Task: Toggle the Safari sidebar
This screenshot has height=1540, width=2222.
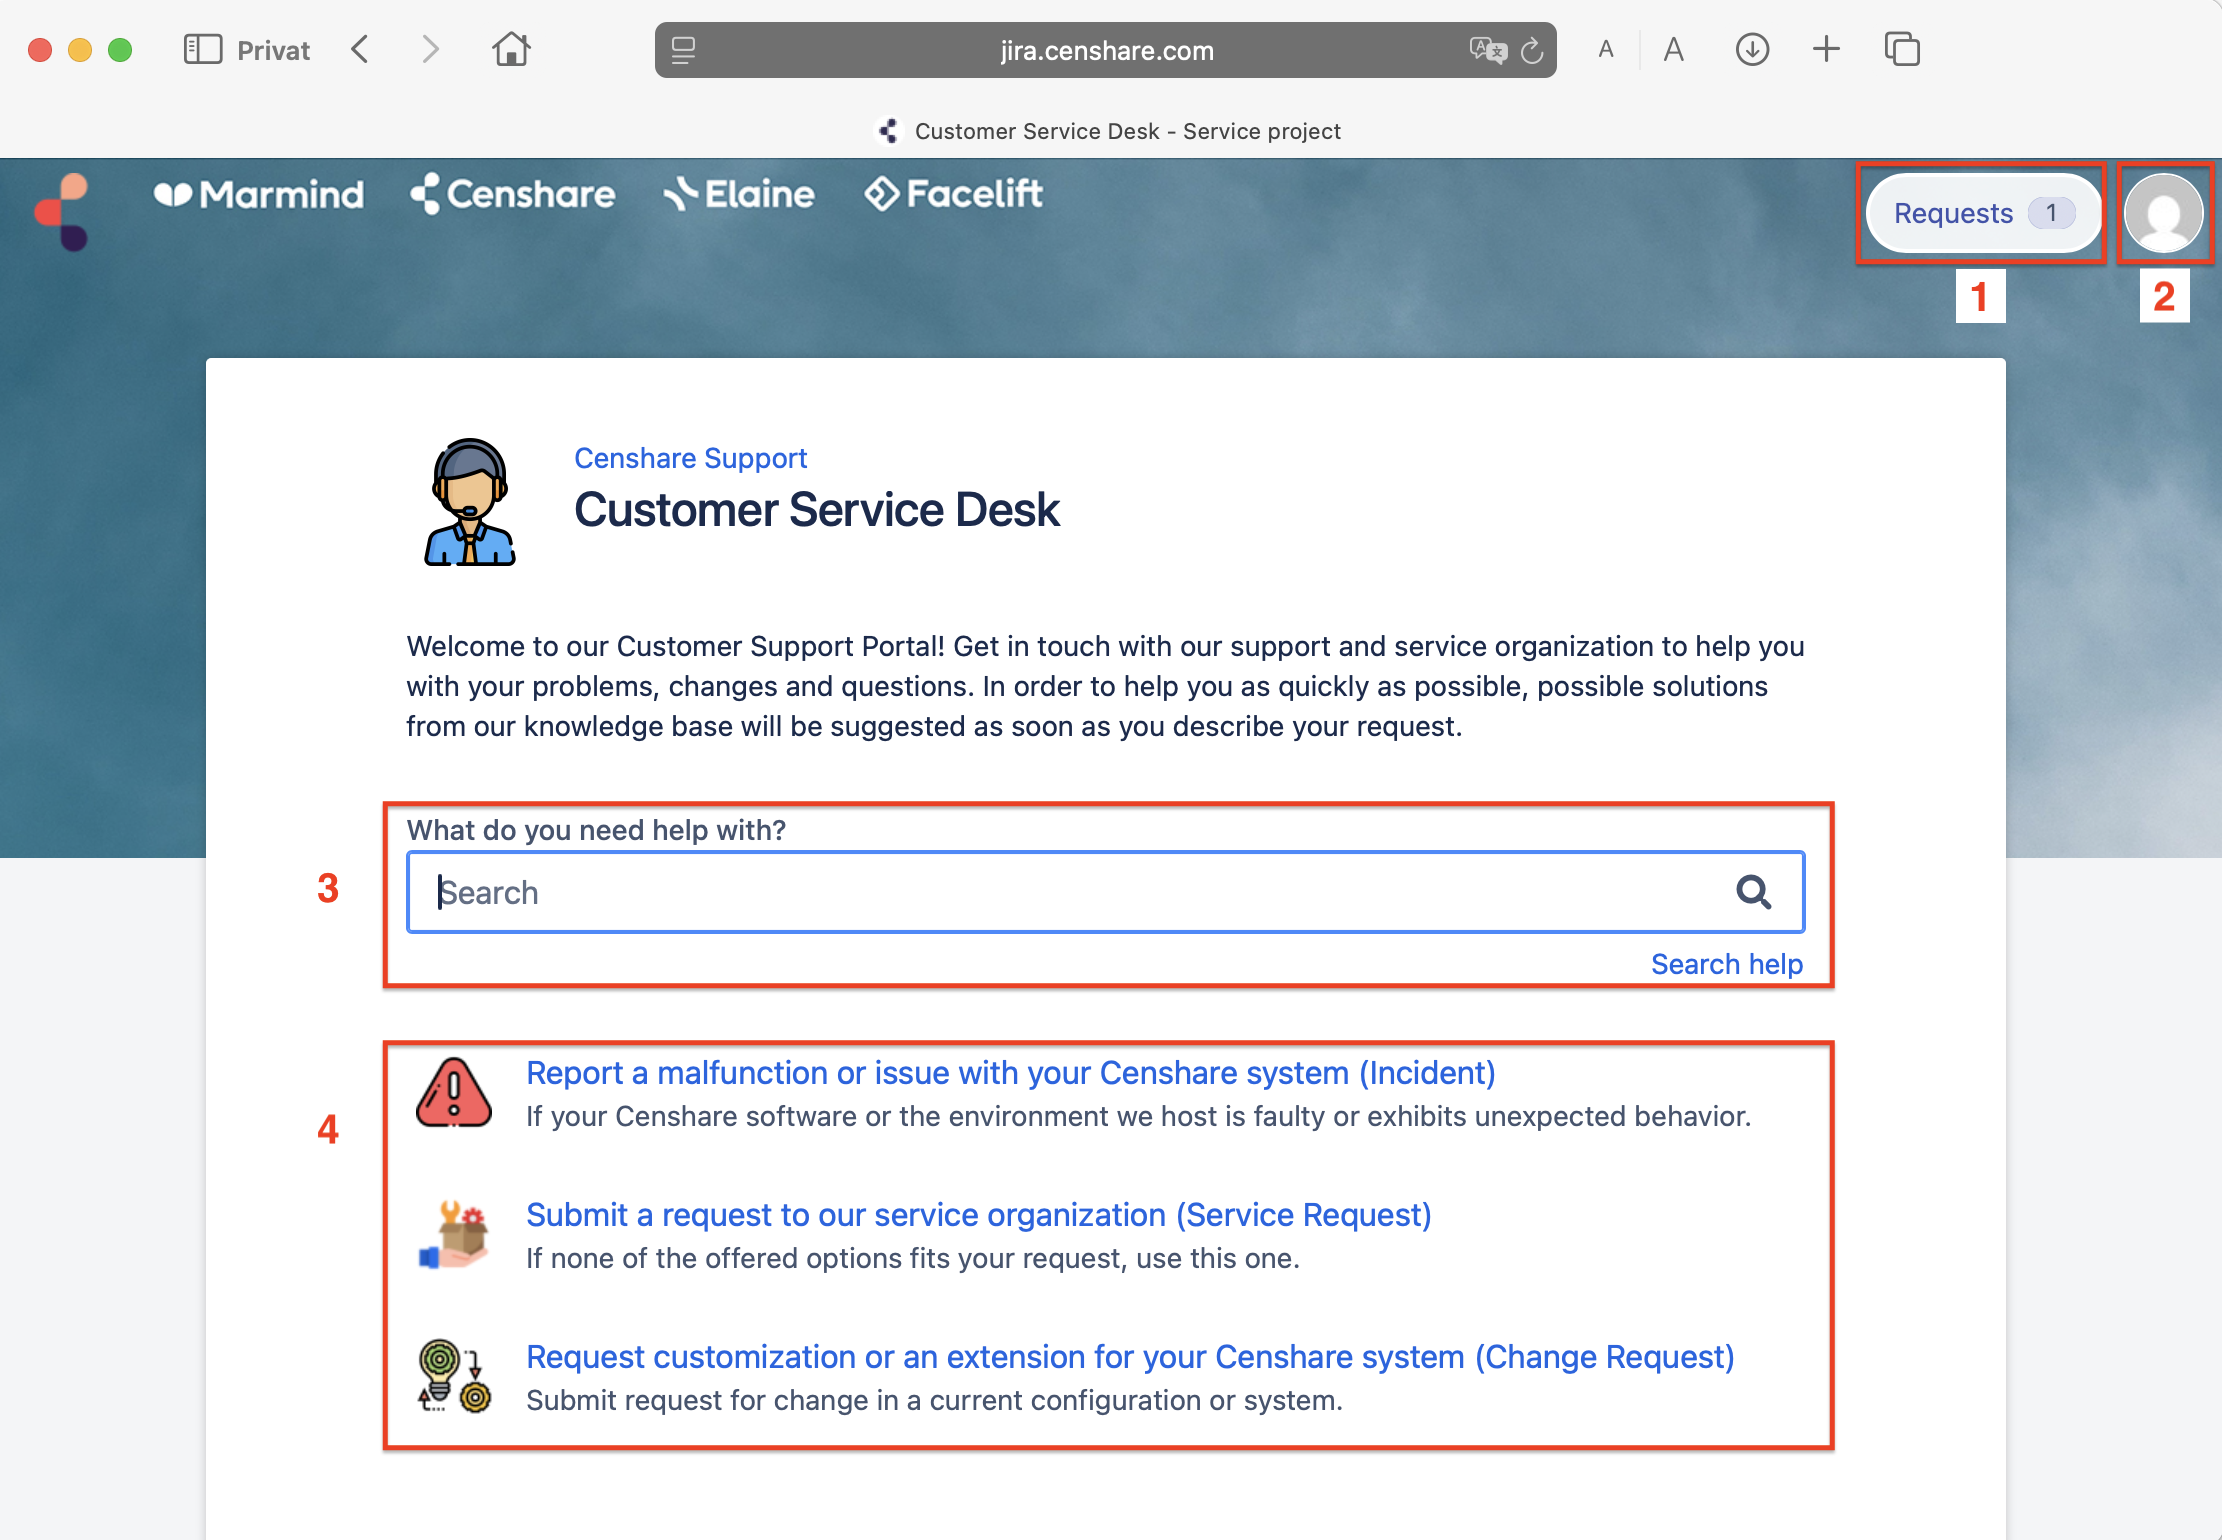Action: pos(202,49)
